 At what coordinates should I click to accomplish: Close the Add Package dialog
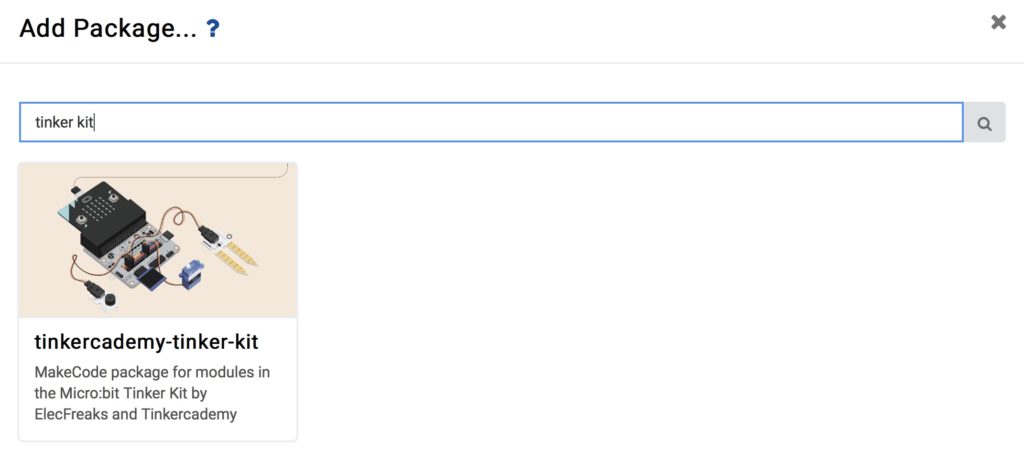tap(998, 22)
